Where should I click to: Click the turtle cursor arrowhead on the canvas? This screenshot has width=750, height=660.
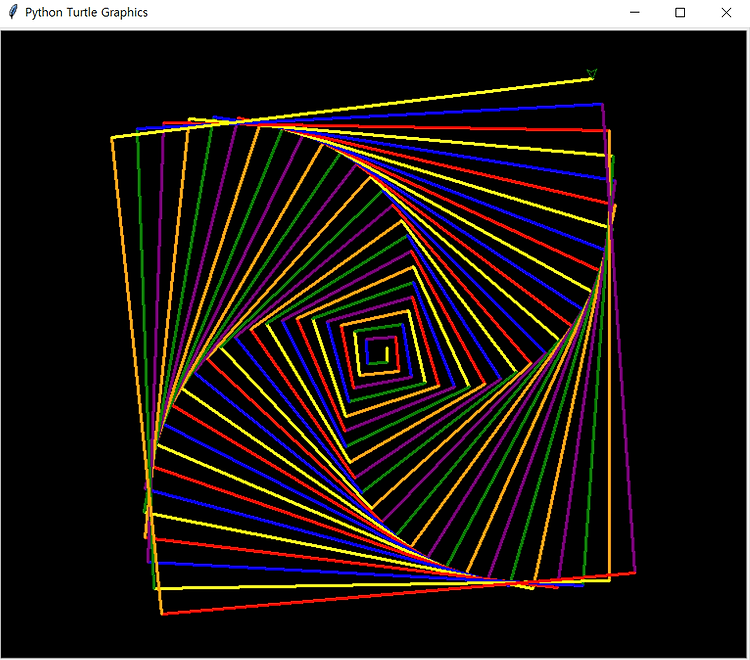[592, 74]
